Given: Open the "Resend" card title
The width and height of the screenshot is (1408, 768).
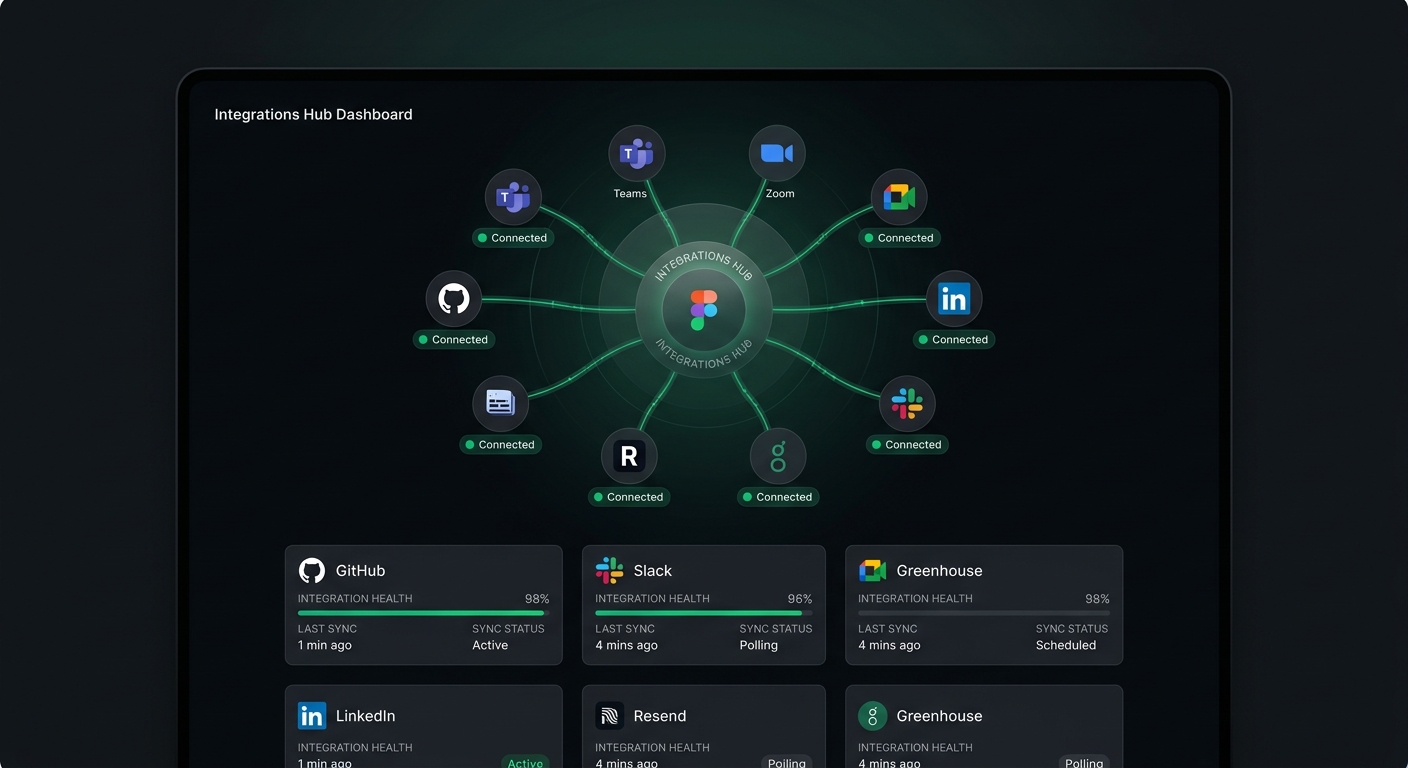Looking at the screenshot, I should click(660, 716).
